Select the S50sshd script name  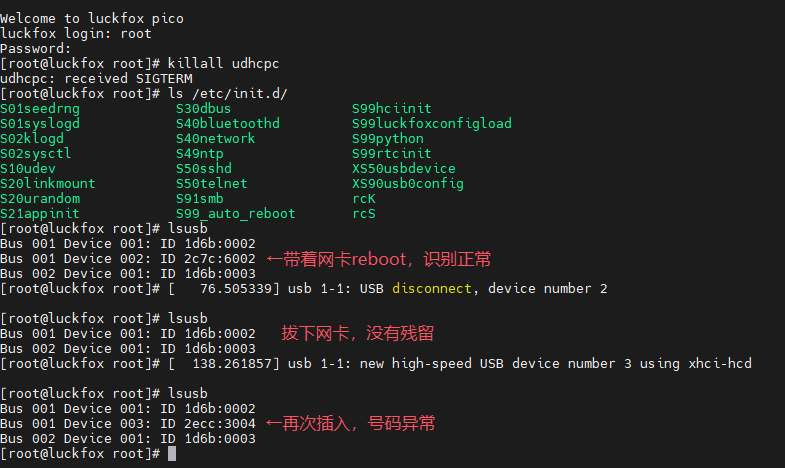click(204, 169)
